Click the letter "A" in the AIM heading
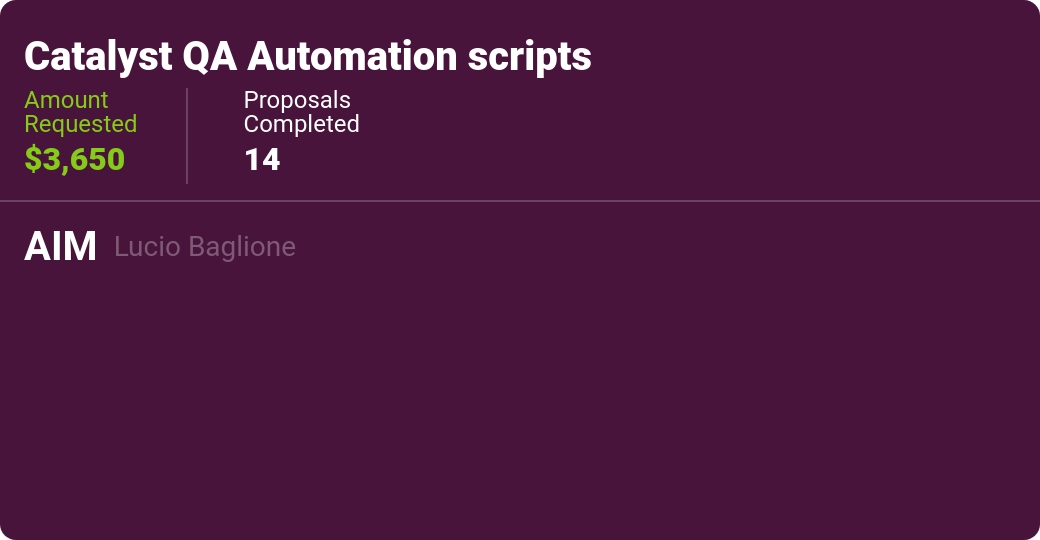 [37, 247]
